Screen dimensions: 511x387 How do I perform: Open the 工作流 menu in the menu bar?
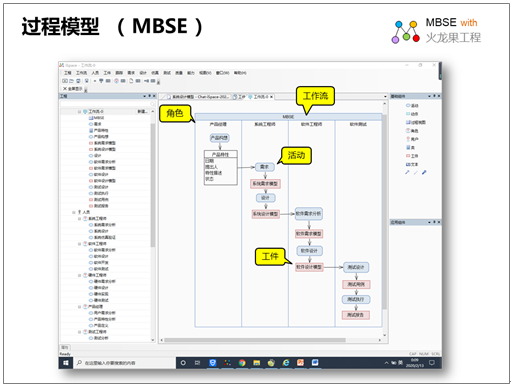pyautogui.click(x=81, y=73)
